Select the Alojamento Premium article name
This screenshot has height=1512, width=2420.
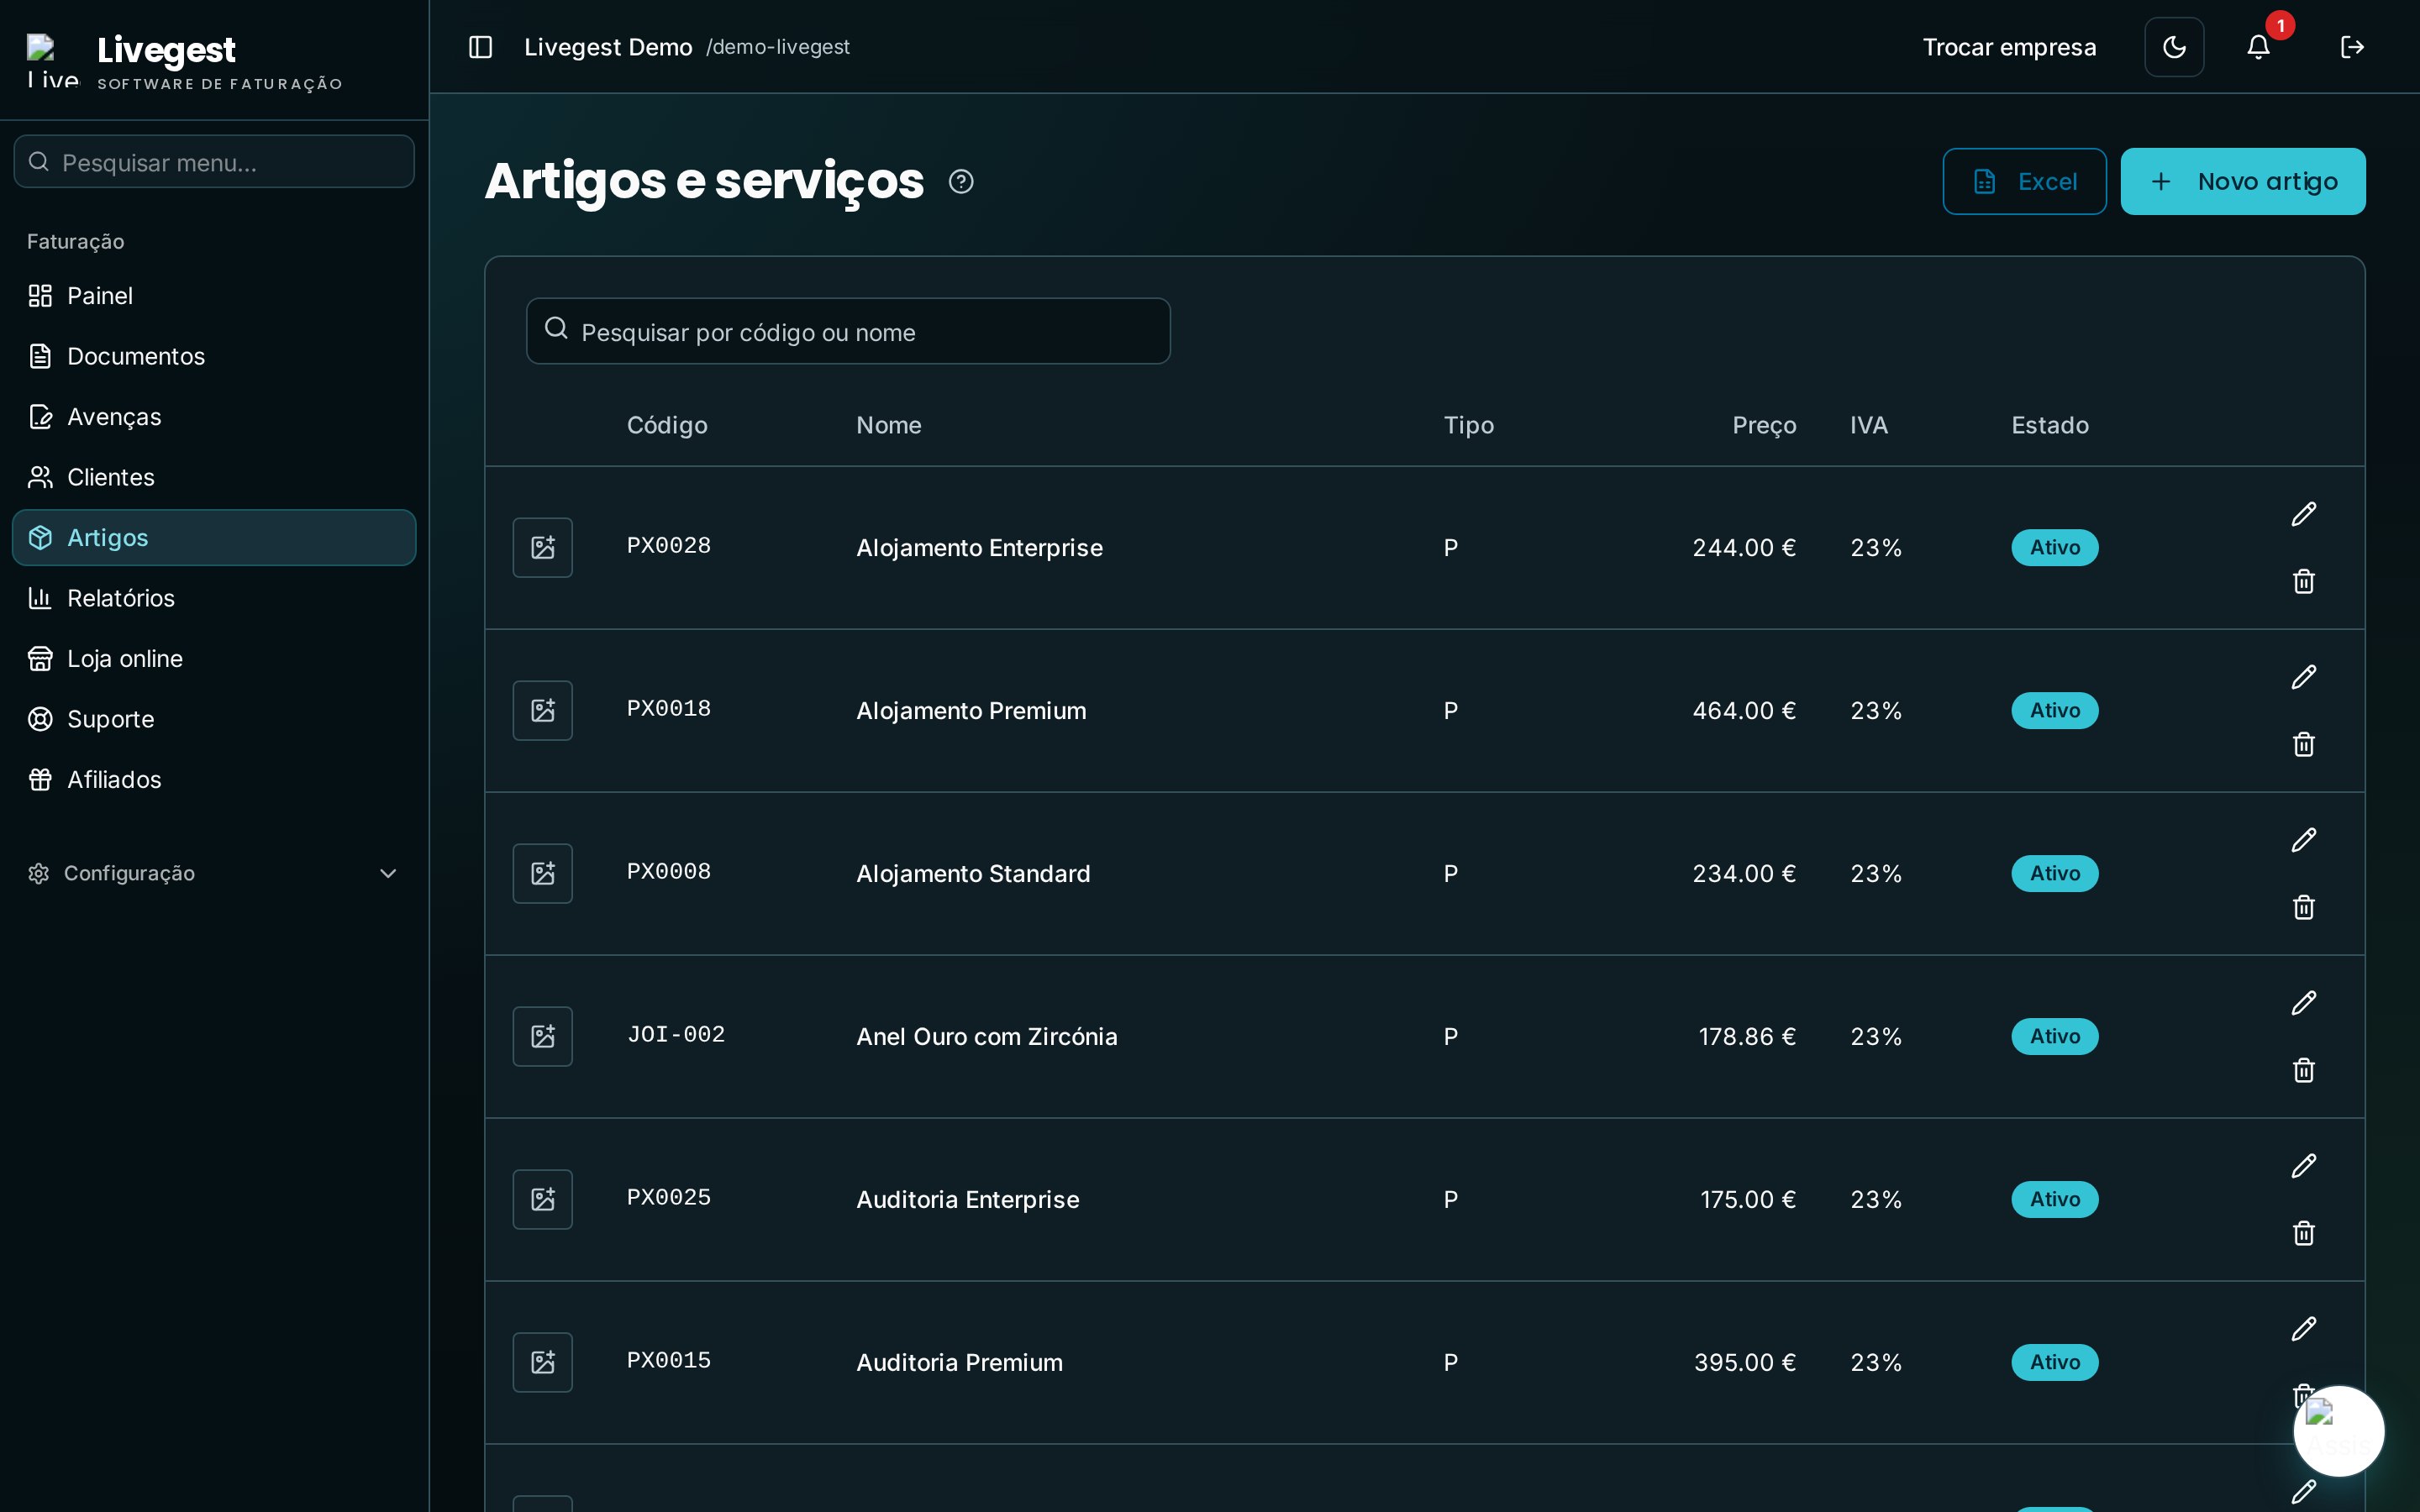tap(971, 710)
